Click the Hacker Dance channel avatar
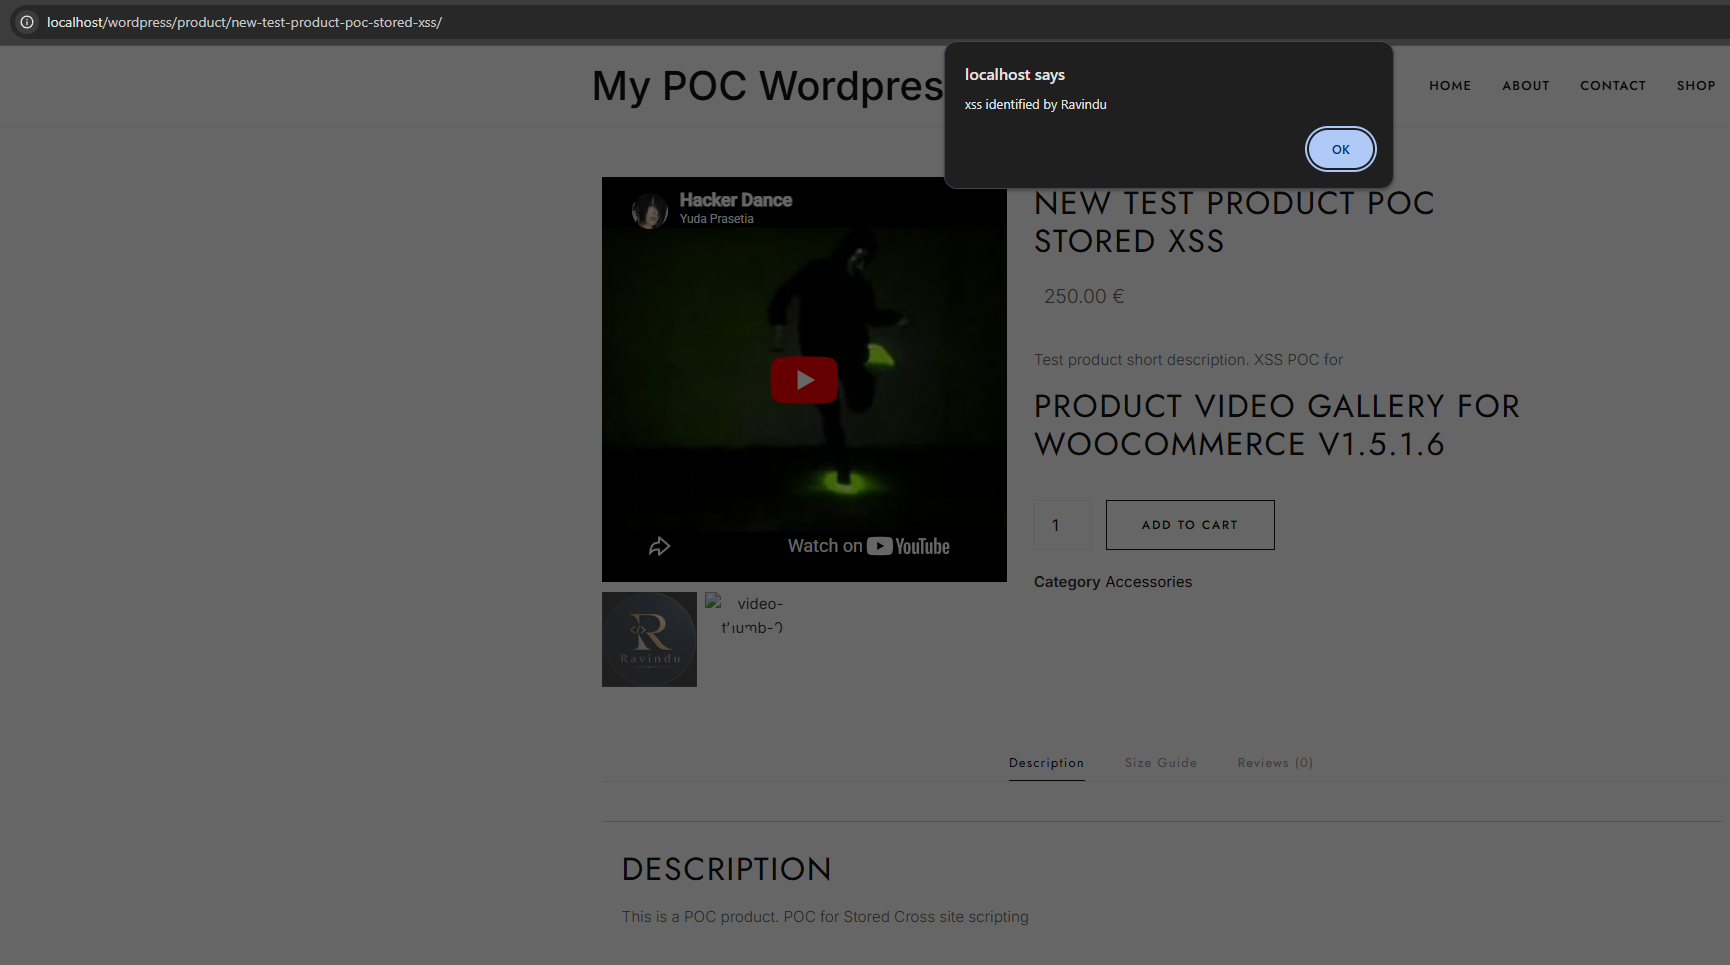The width and height of the screenshot is (1730, 965). pos(650,210)
